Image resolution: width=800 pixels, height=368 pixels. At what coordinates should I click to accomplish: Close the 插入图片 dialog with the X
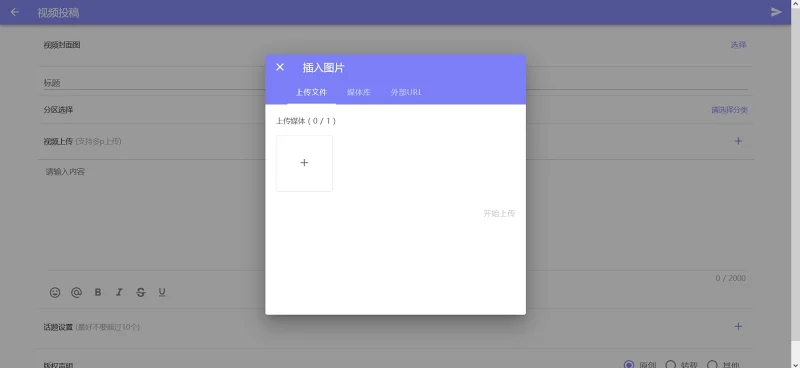pos(280,67)
